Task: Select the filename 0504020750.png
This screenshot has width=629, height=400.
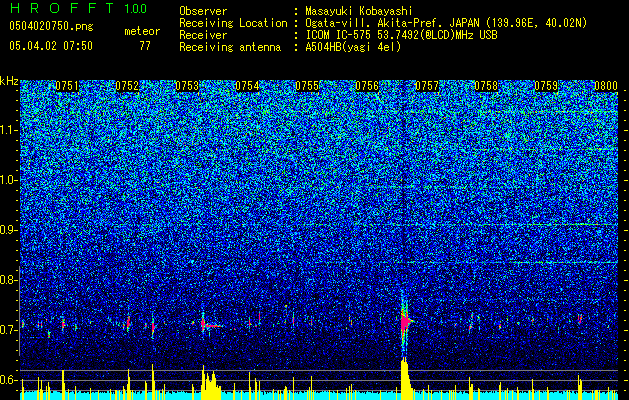Action: (x=51, y=26)
